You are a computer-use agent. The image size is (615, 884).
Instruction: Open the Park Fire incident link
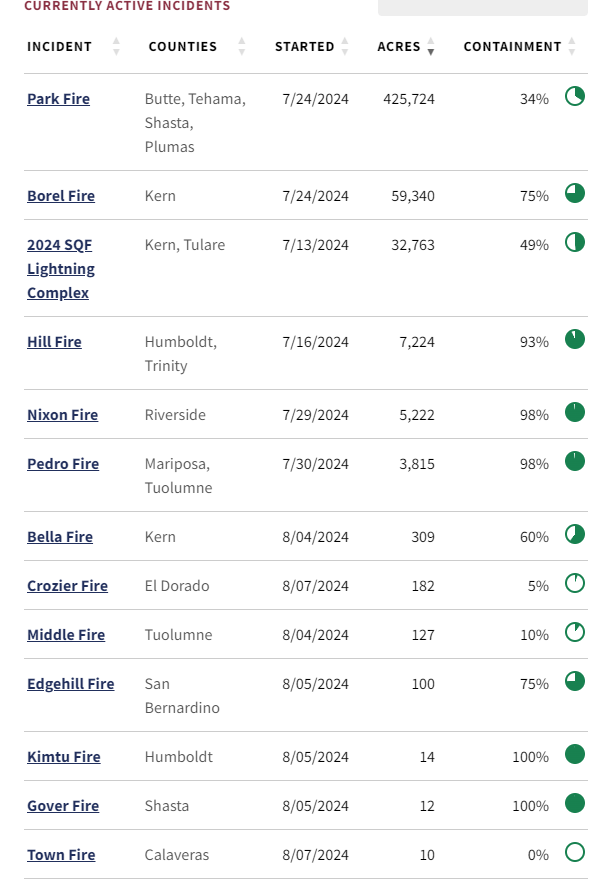tap(59, 99)
